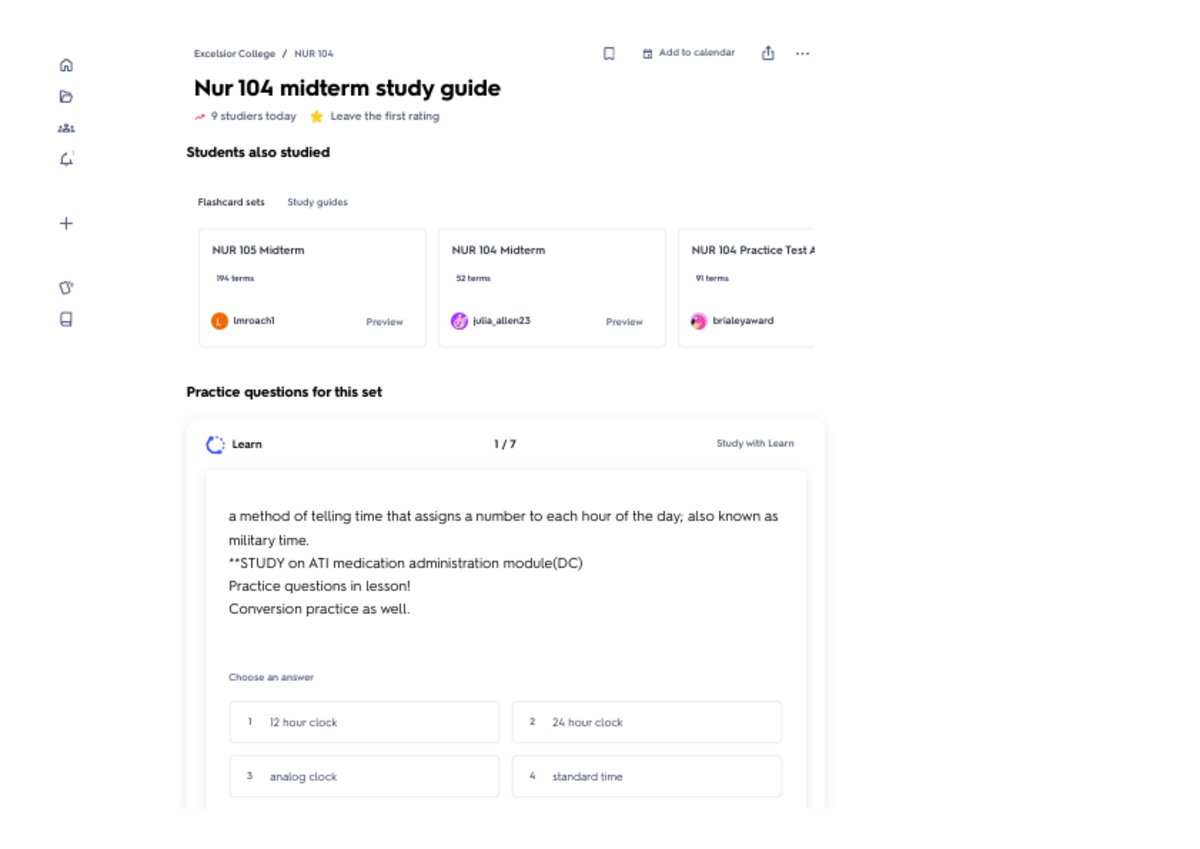The image size is (1200, 849).
Task: Open the notifications bell icon
Action: pos(66,159)
